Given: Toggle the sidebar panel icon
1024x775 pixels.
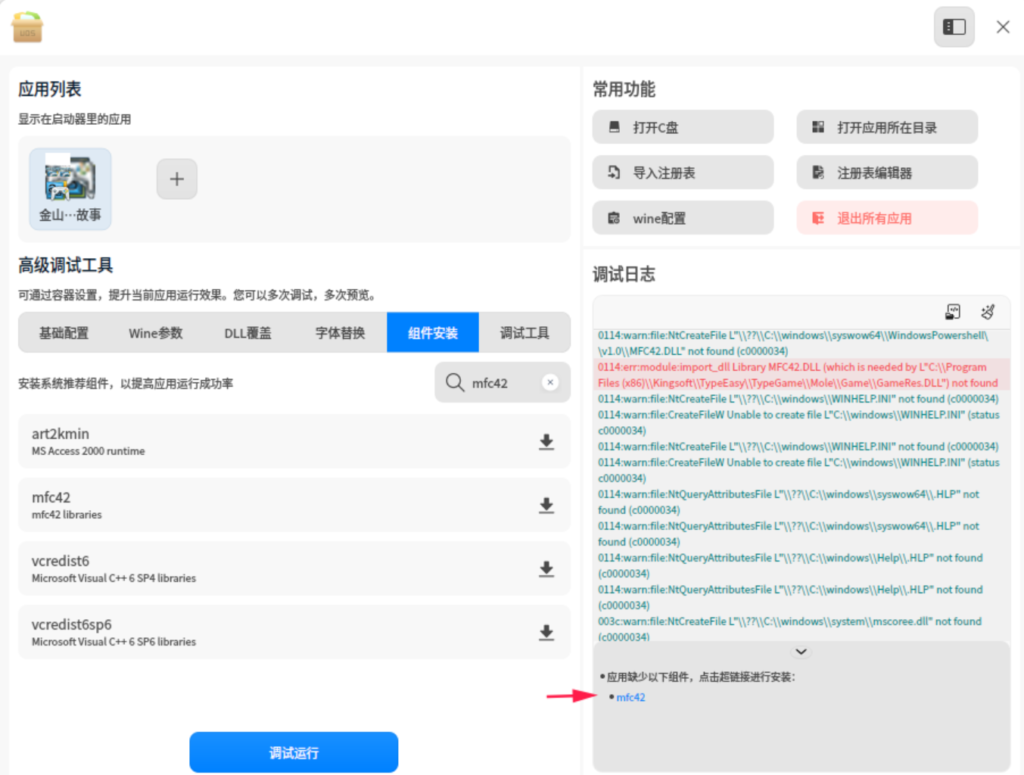Looking at the screenshot, I should point(954,27).
